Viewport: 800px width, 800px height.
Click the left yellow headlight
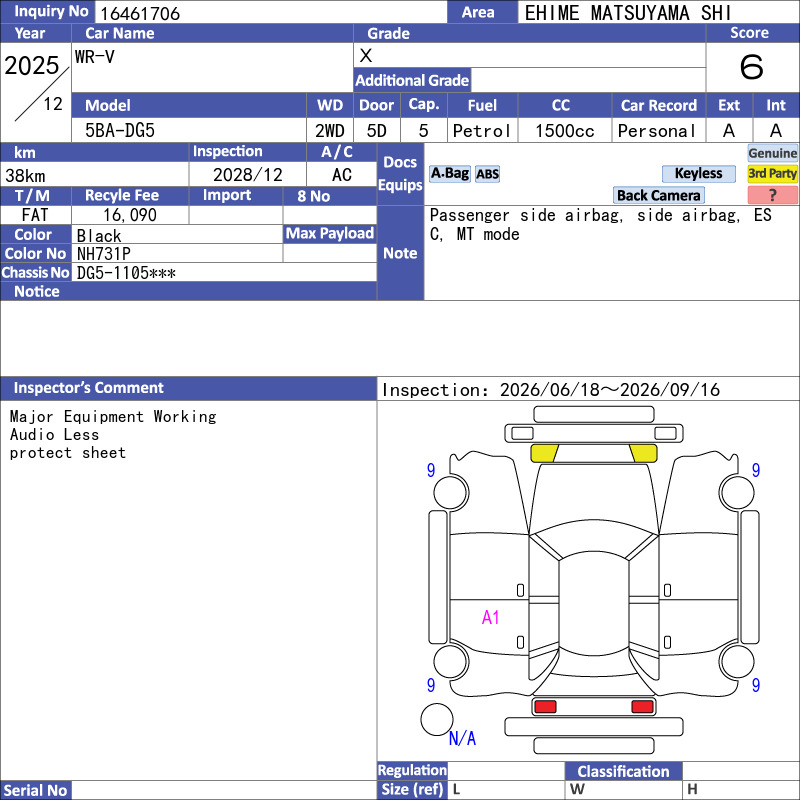pyautogui.click(x=544, y=453)
